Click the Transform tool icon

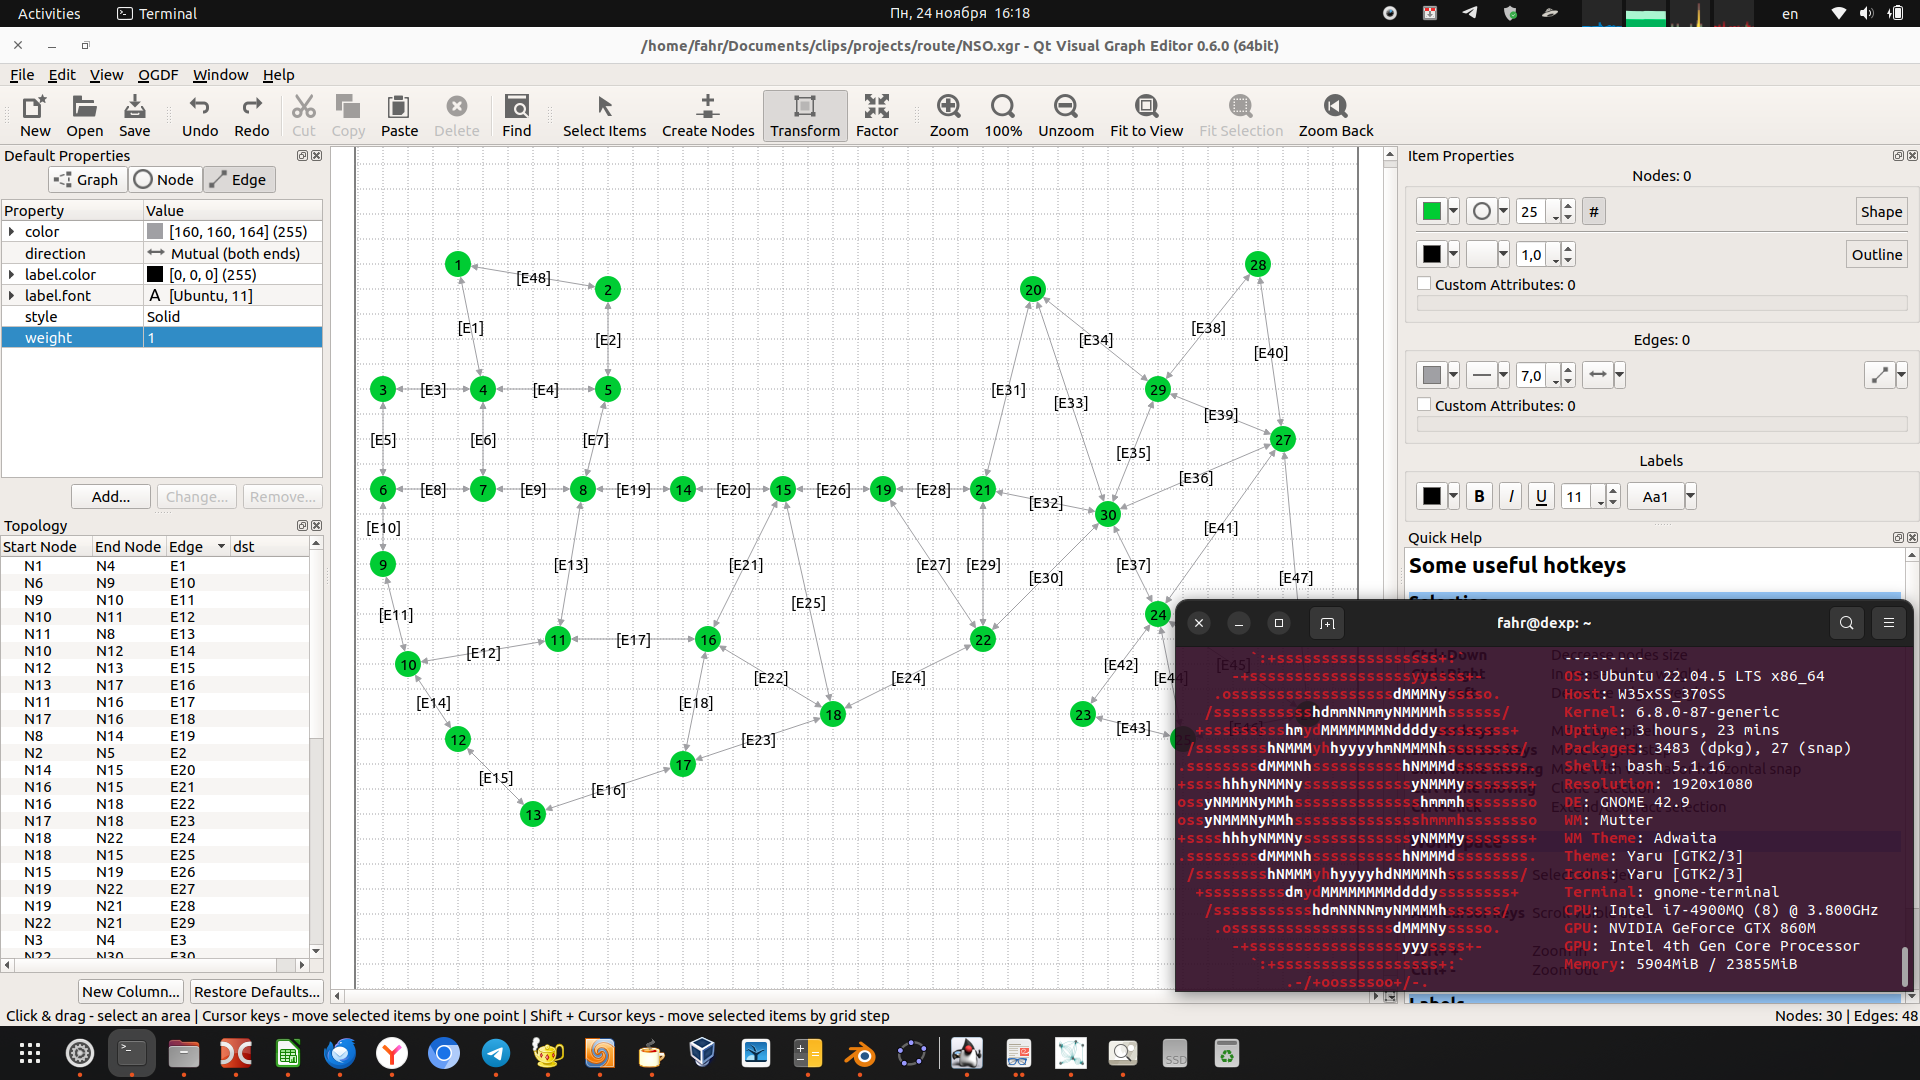[x=804, y=107]
